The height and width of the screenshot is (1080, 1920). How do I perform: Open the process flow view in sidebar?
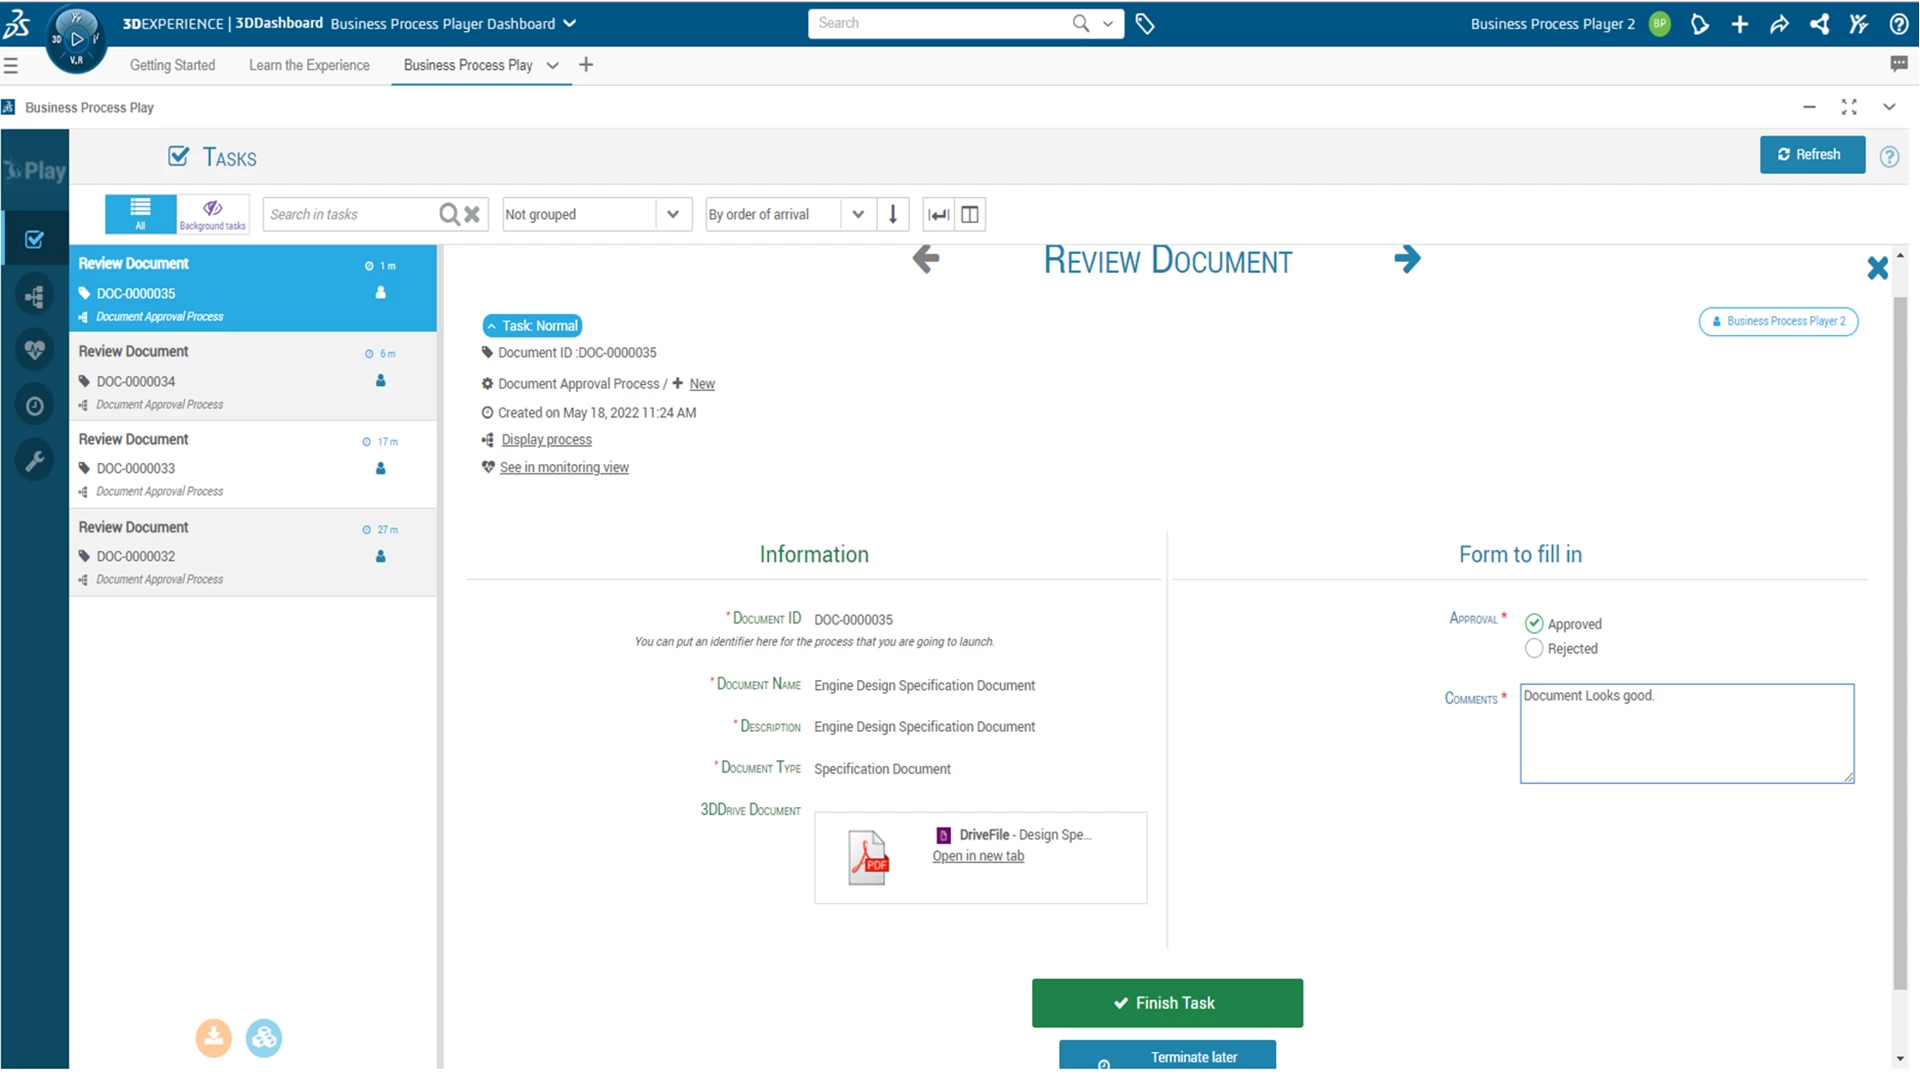[35, 296]
